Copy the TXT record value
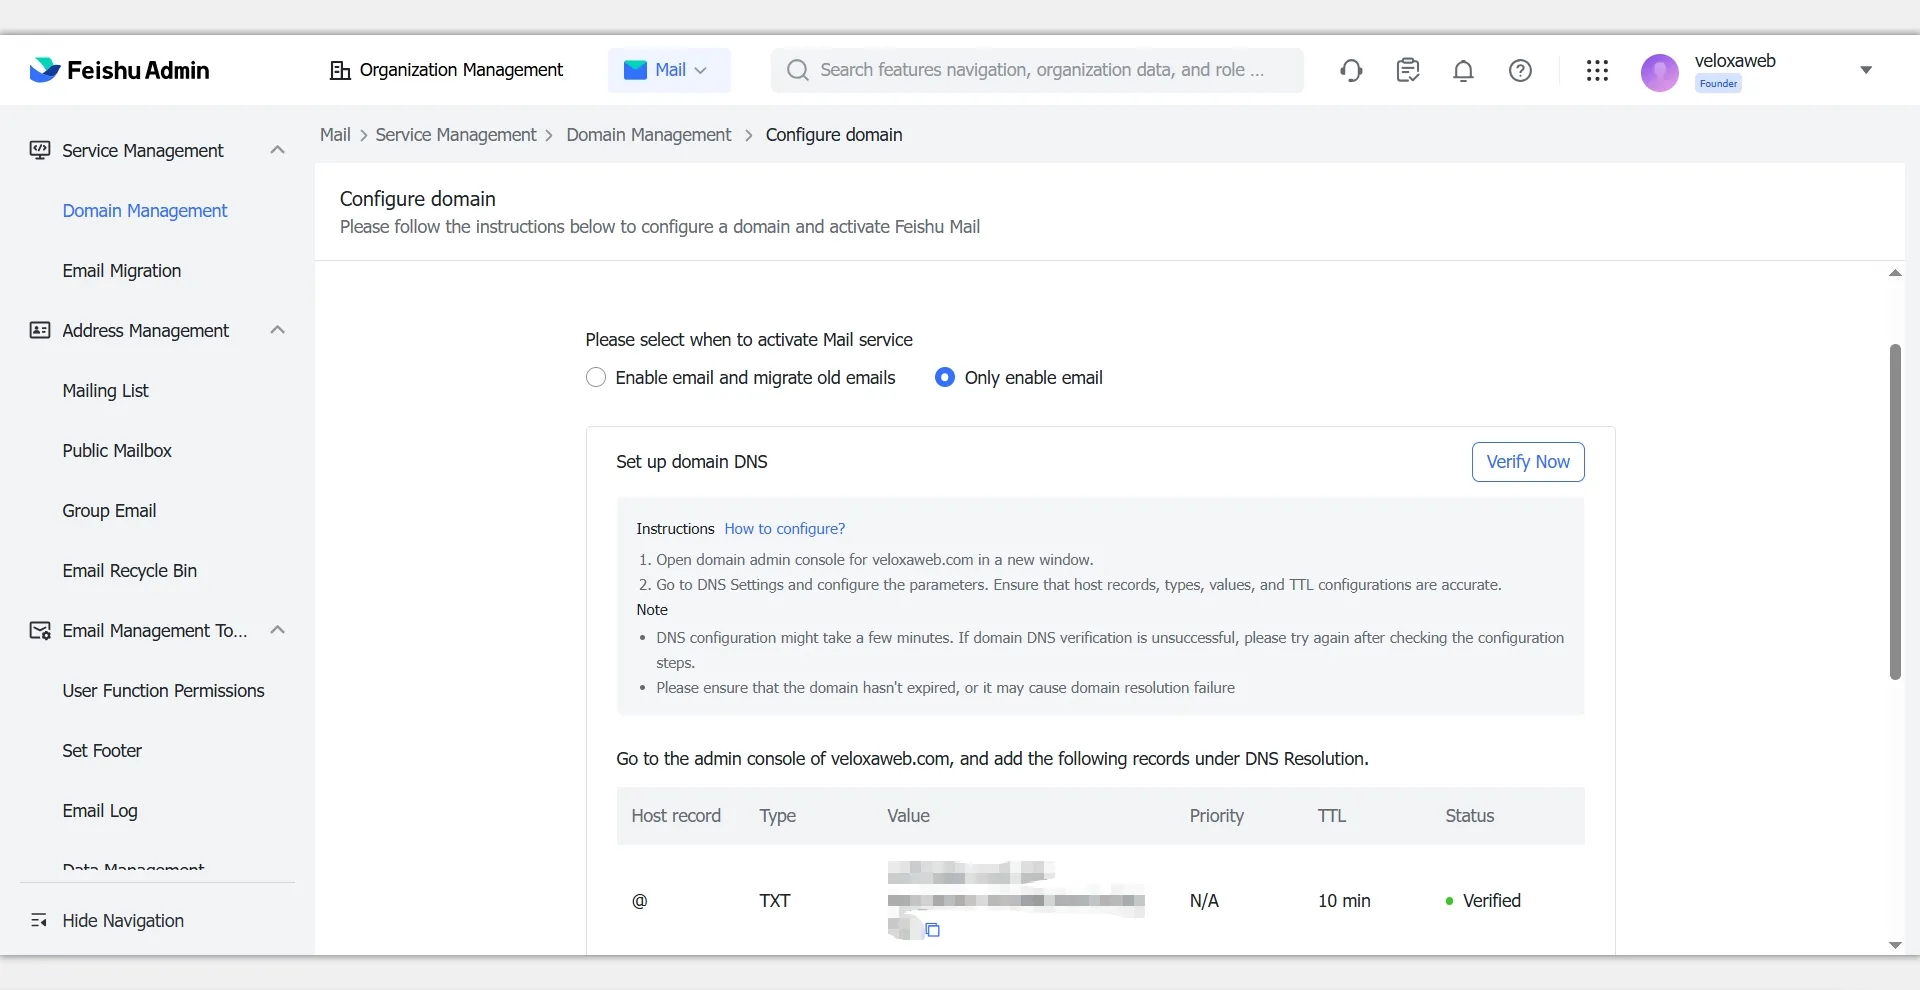The height and width of the screenshot is (990, 1920). 932,930
